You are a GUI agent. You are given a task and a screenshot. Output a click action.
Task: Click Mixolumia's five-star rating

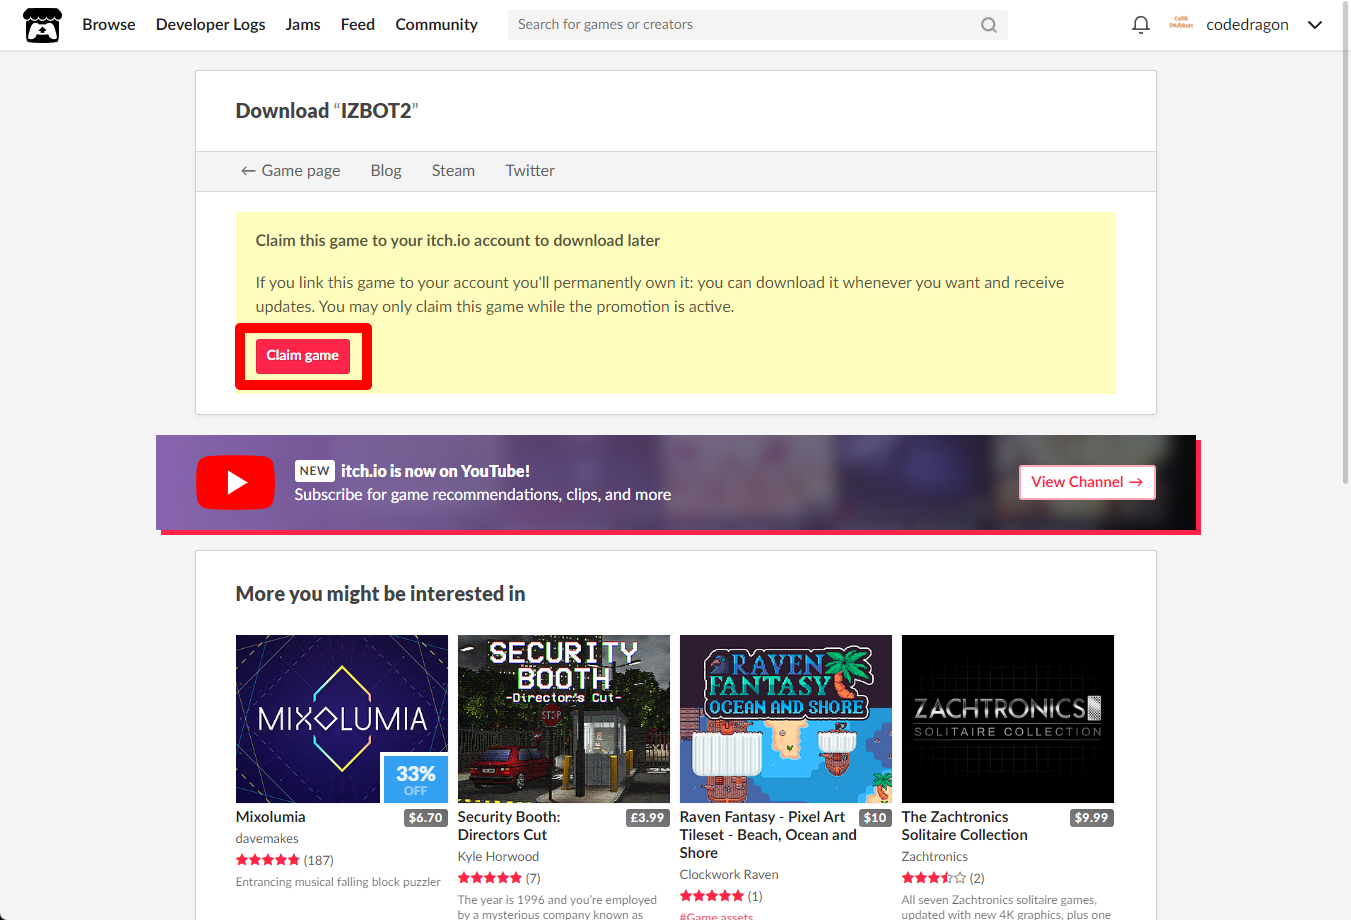(x=268, y=860)
